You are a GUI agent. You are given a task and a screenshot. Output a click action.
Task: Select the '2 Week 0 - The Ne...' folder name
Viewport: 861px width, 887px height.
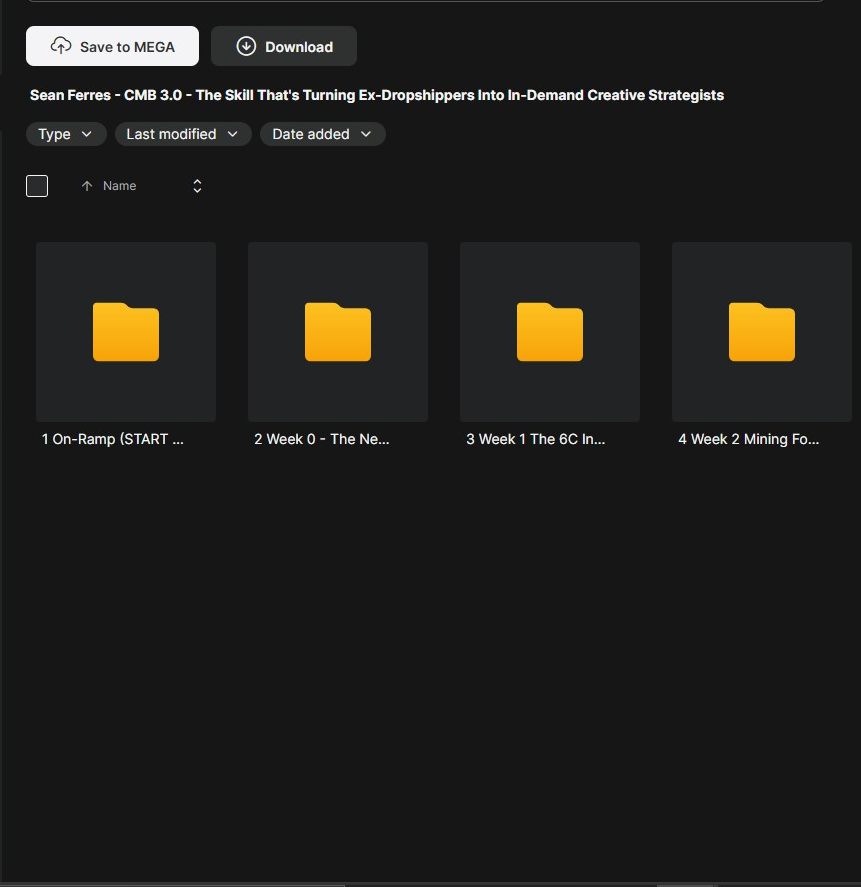click(321, 439)
